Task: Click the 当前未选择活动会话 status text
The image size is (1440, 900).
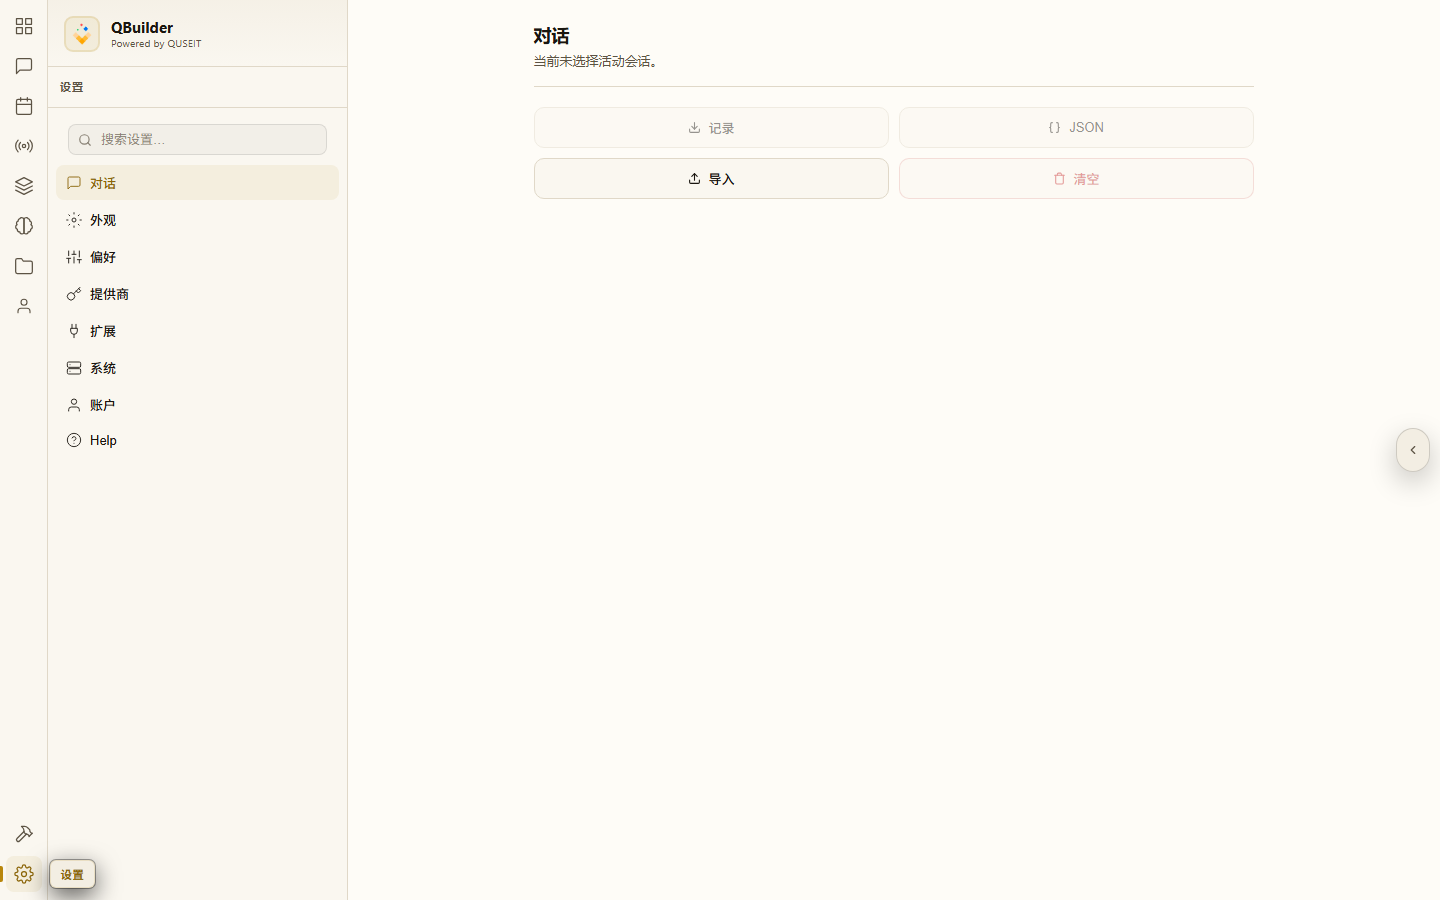Action: pos(598,61)
